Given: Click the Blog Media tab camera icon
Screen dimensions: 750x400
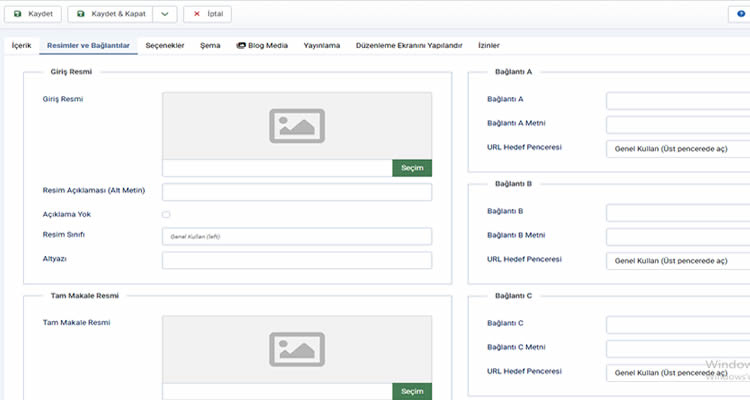Looking at the screenshot, I should click(x=241, y=46).
